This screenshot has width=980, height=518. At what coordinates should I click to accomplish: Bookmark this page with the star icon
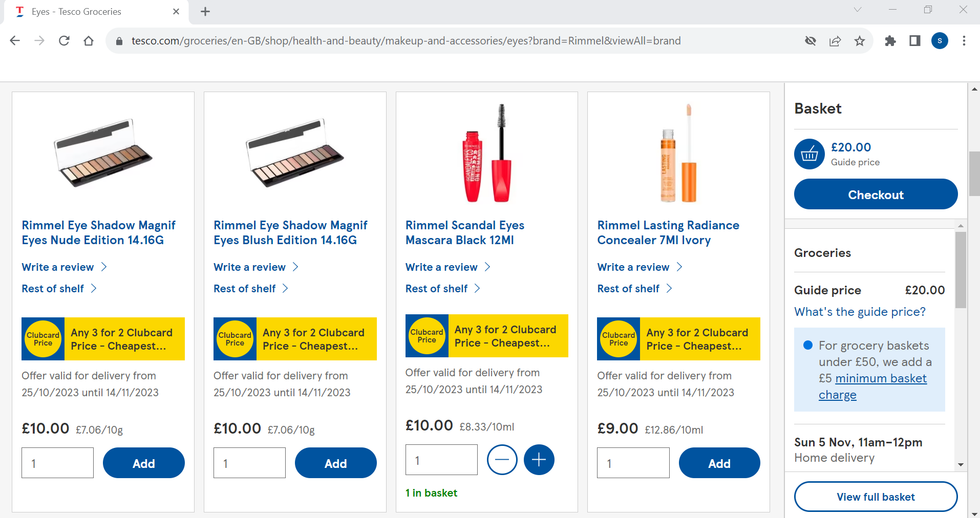(859, 41)
